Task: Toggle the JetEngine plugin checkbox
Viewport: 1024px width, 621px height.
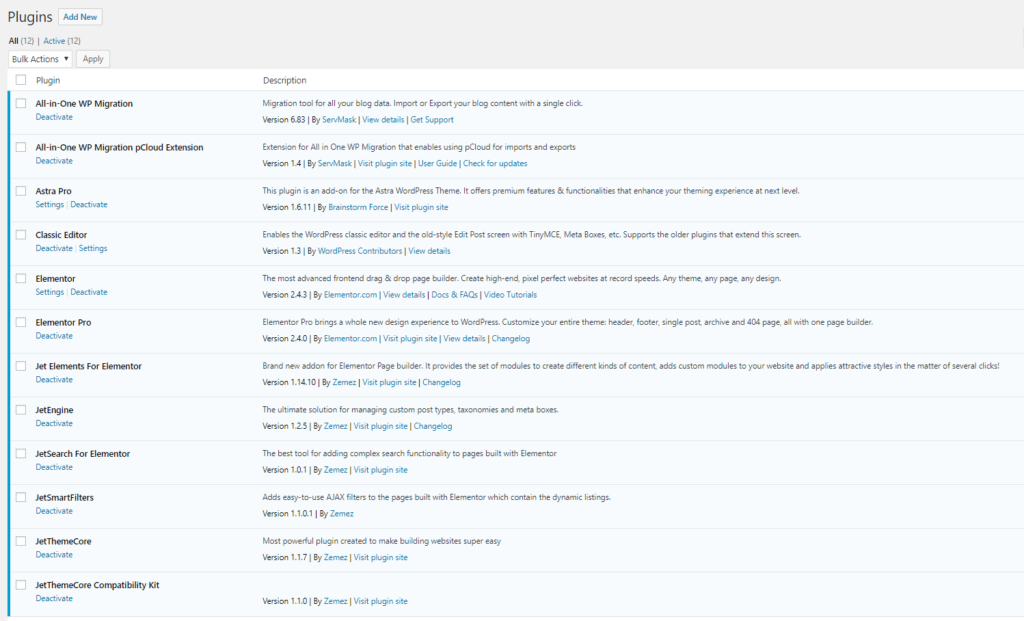Action: pyautogui.click(x=21, y=410)
